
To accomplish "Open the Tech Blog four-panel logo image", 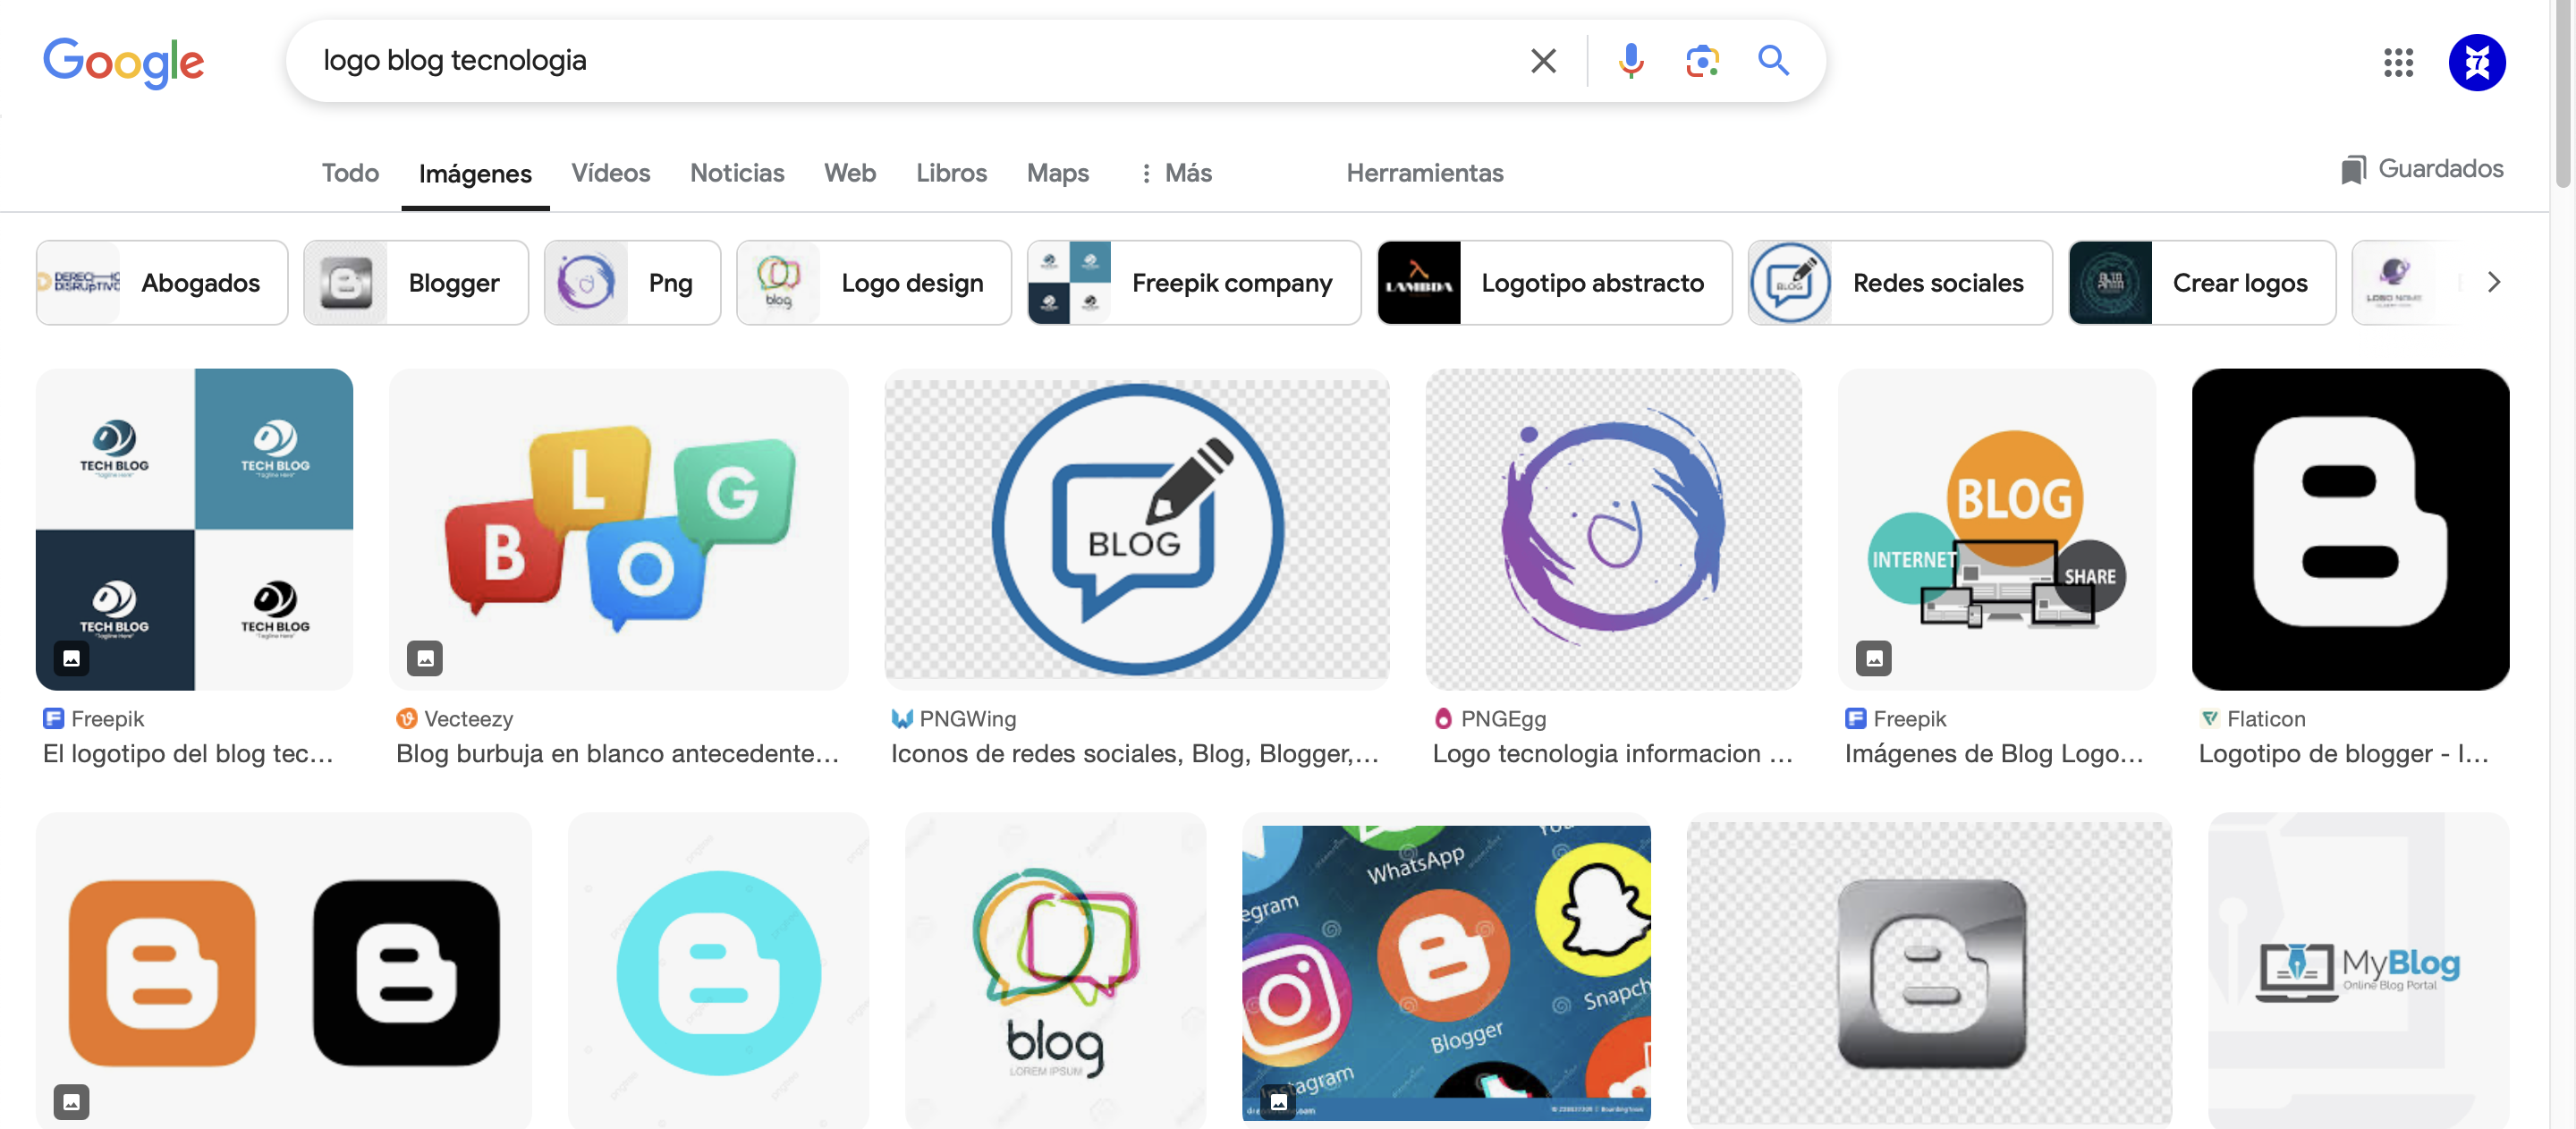I will 194,529.
